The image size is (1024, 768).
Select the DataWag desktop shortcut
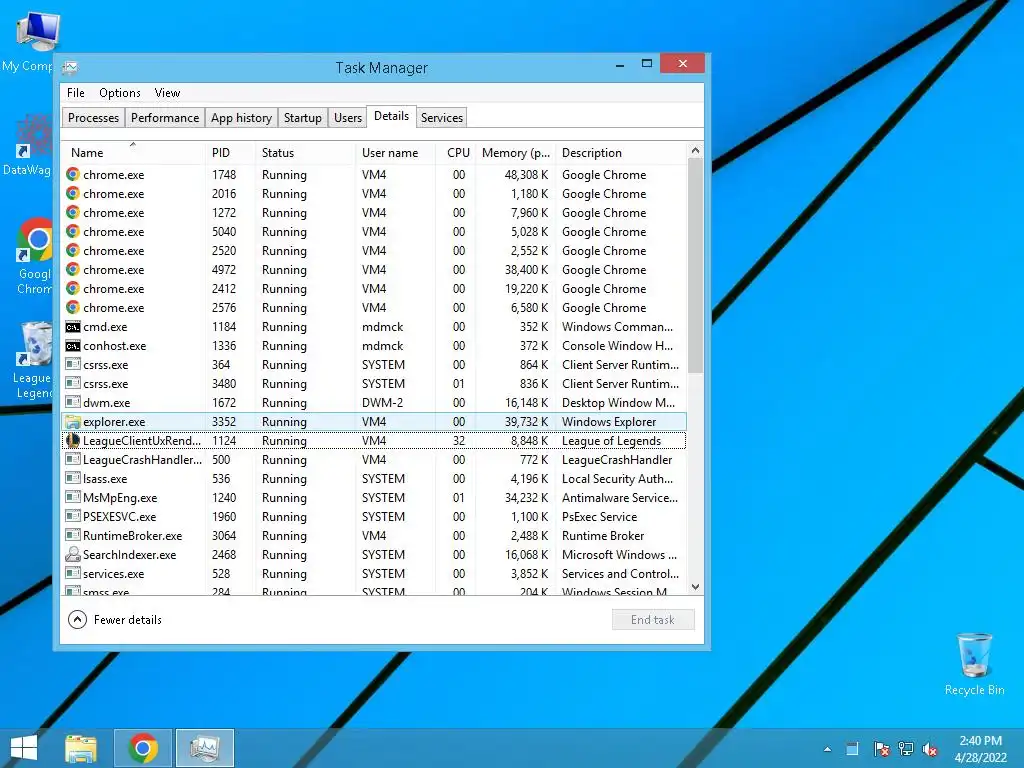click(27, 145)
